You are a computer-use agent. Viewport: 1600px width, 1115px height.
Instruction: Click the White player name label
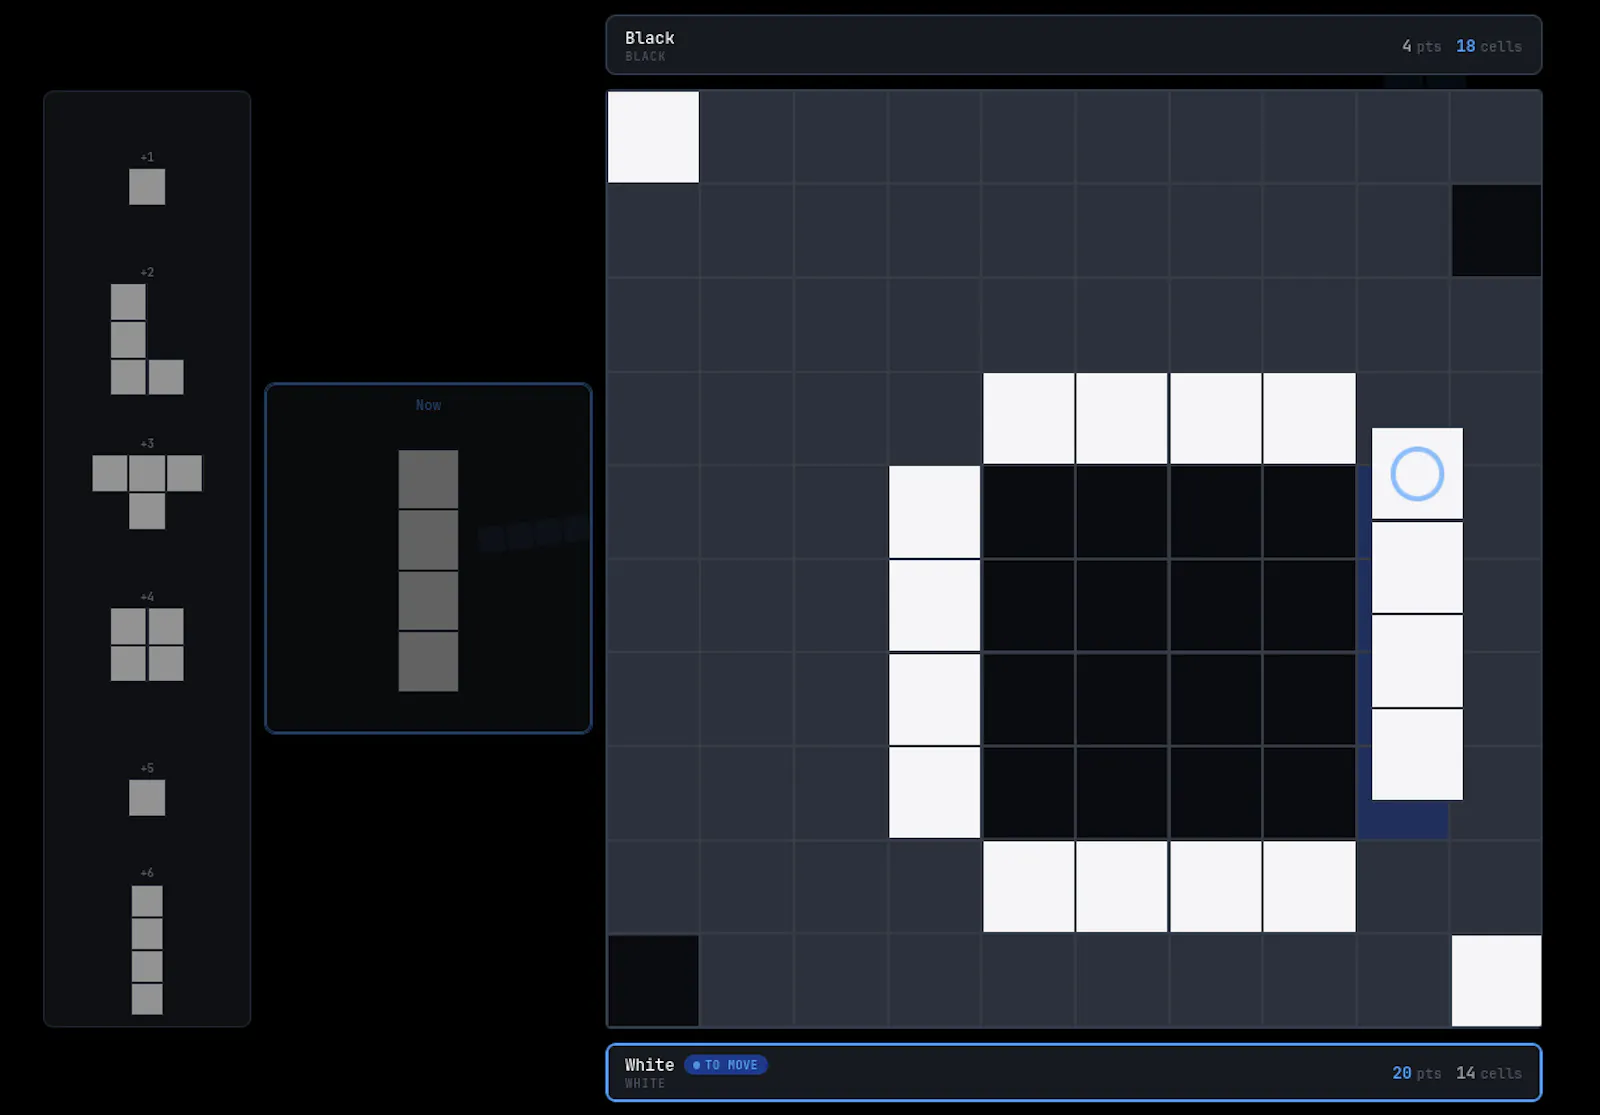(x=650, y=1065)
